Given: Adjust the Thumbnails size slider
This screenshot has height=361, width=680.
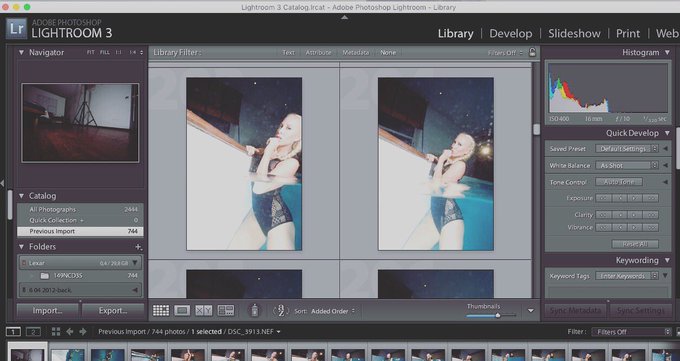Looking at the screenshot, I should 498,315.
